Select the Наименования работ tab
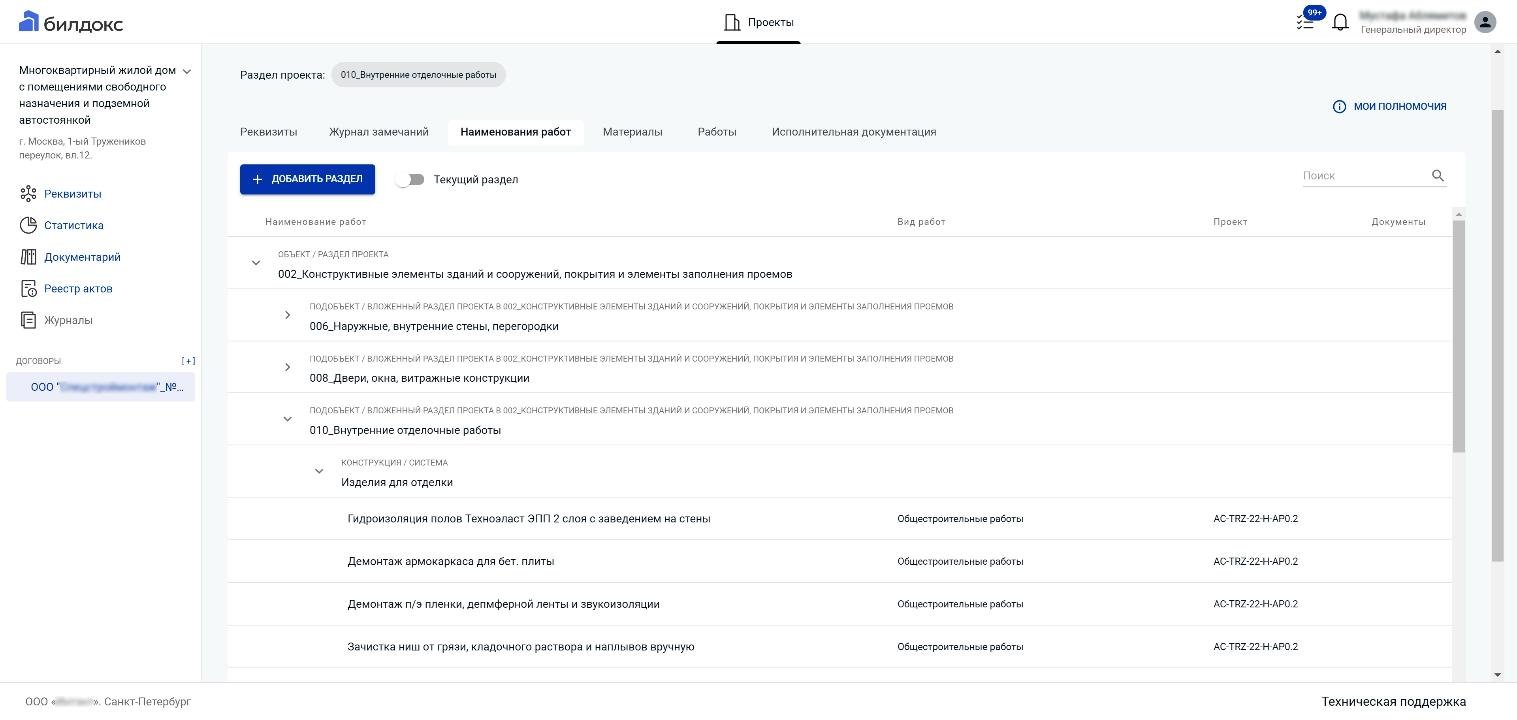The width and height of the screenshot is (1517, 720). coord(516,132)
